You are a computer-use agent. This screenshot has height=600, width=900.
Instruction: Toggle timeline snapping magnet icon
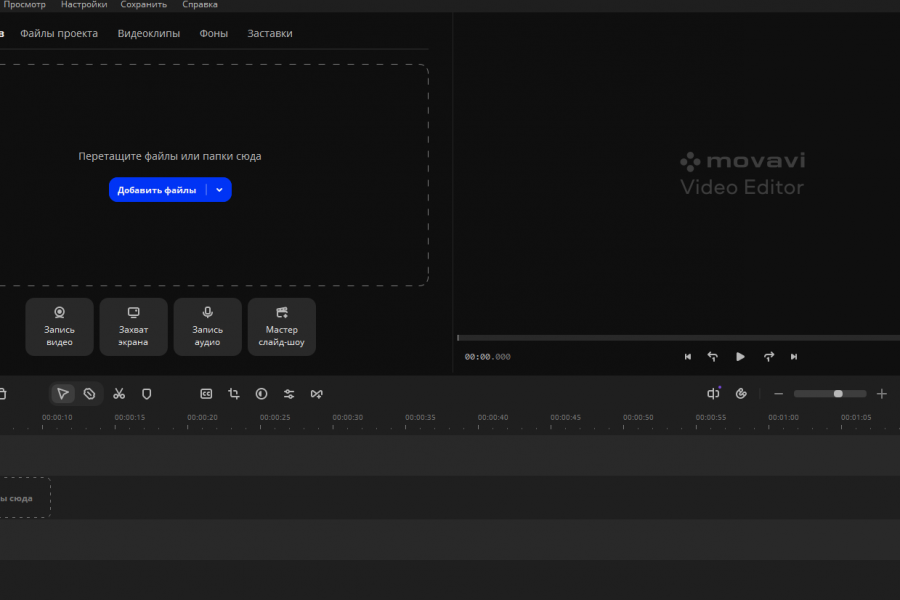741,394
